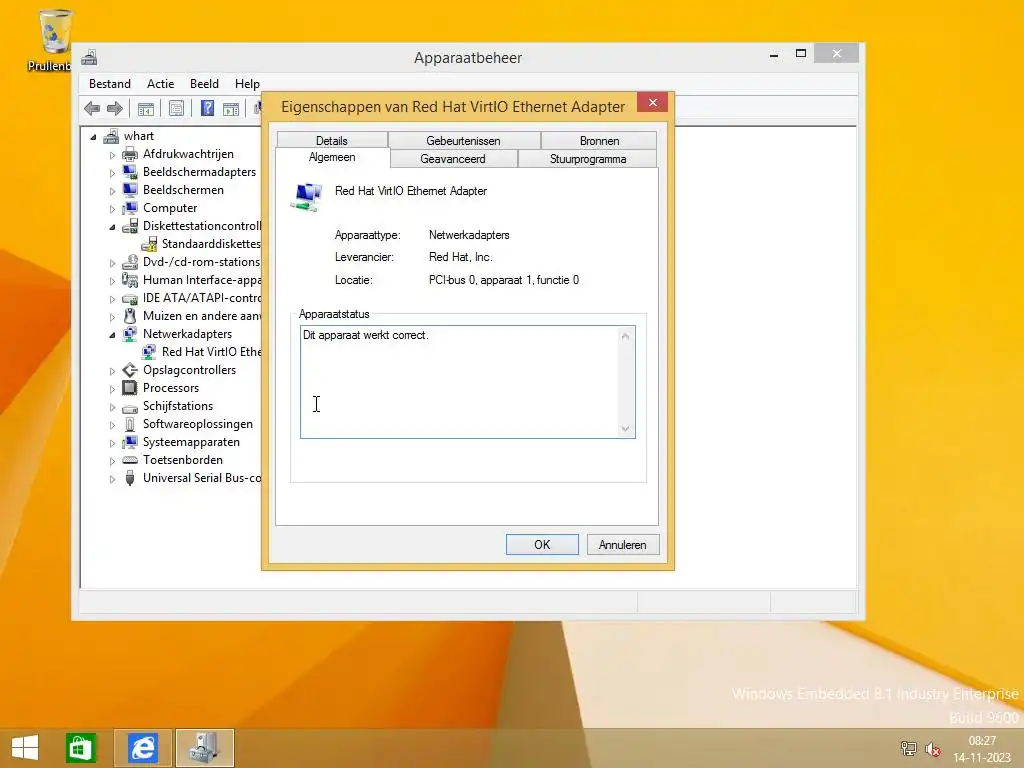Image resolution: width=1024 pixels, height=768 pixels.
Task: Click the properties sheet toolbar icon
Action: [x=176, y=108]
